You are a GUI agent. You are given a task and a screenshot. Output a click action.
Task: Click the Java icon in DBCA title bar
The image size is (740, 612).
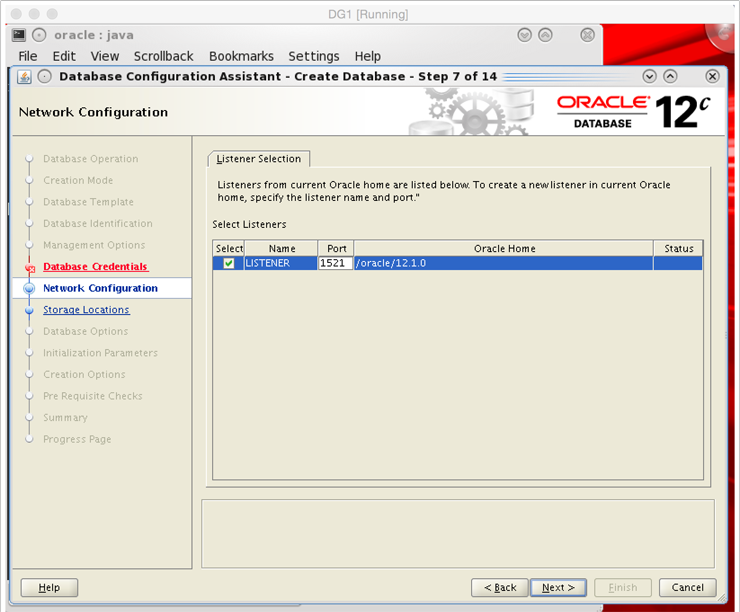pos(24,76)
